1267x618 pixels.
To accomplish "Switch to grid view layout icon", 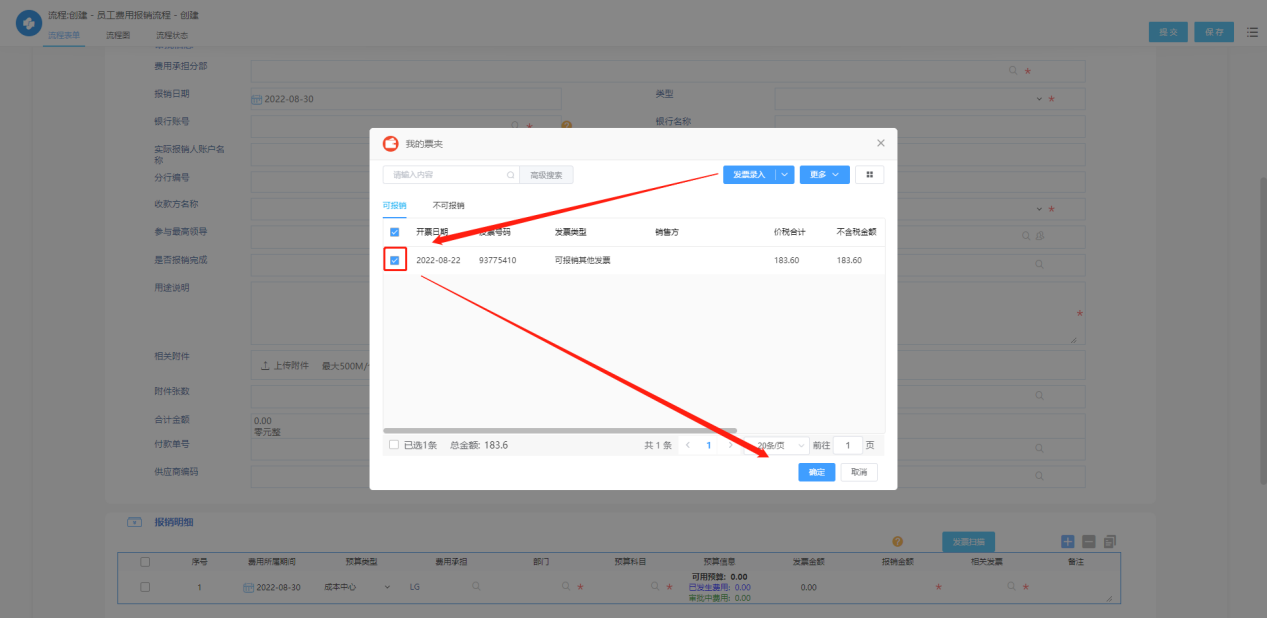I will point(869,174).
